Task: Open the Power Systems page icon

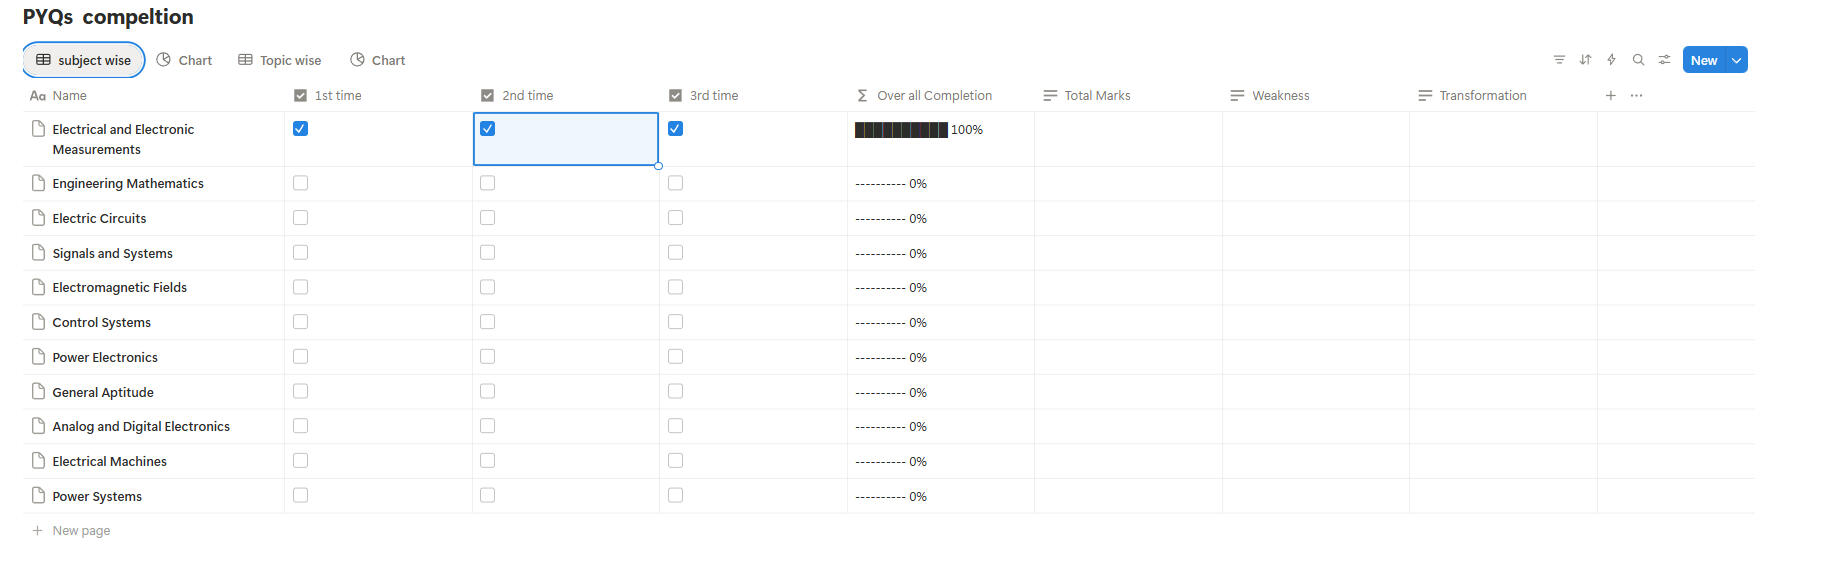Action: 38,496
